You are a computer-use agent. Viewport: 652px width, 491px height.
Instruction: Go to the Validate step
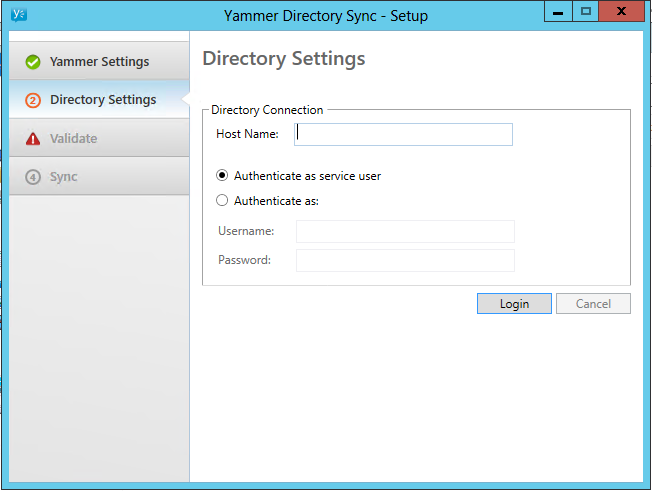coord(99,138)
